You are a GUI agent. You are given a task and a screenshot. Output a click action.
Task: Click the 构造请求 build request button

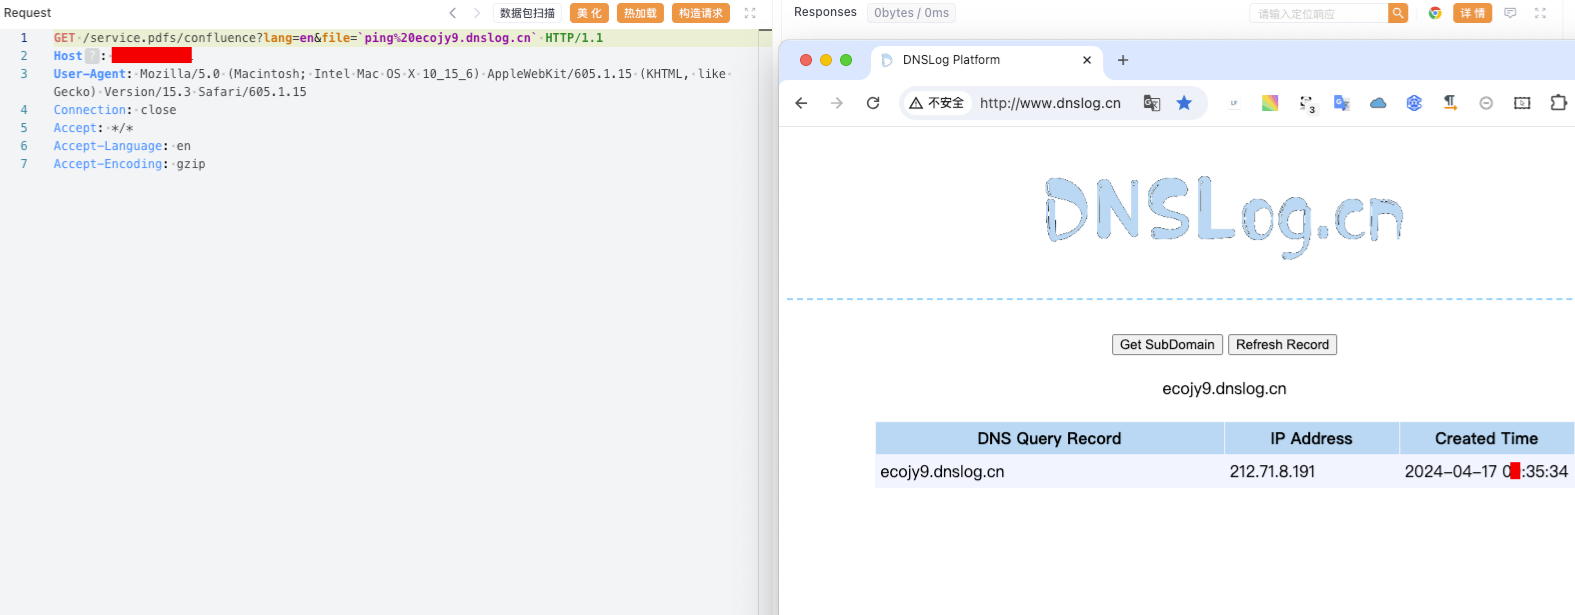[700, 13]
